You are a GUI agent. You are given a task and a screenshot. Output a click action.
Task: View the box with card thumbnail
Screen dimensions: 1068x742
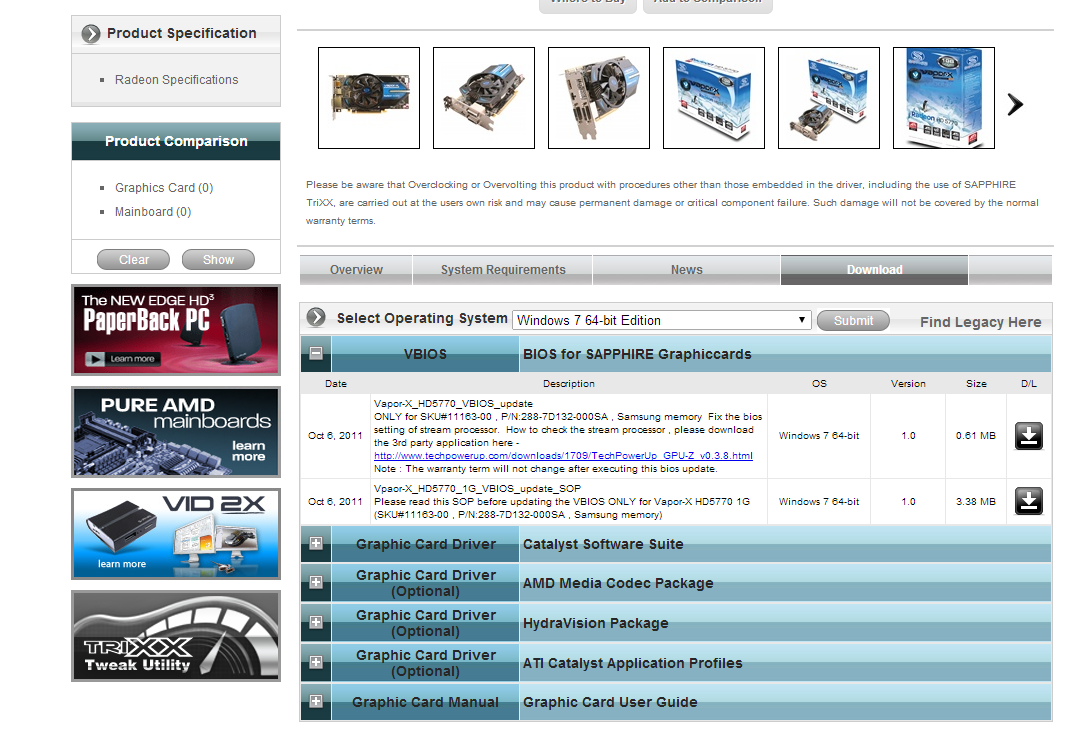pos(829,98)
